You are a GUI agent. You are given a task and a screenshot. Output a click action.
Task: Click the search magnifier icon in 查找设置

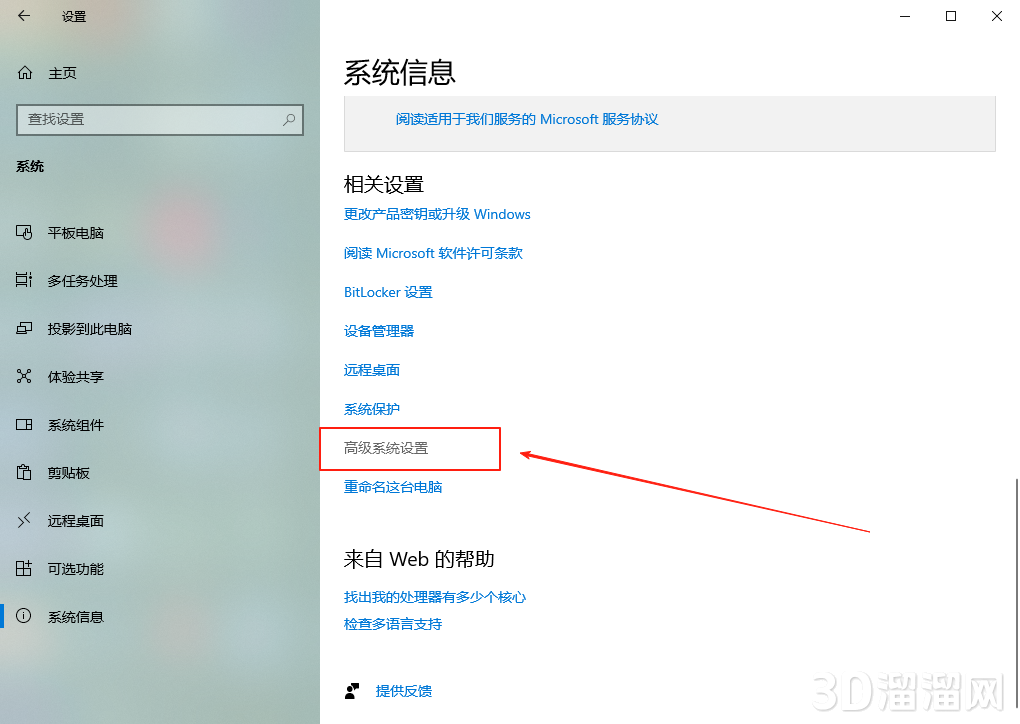point(289,120)
